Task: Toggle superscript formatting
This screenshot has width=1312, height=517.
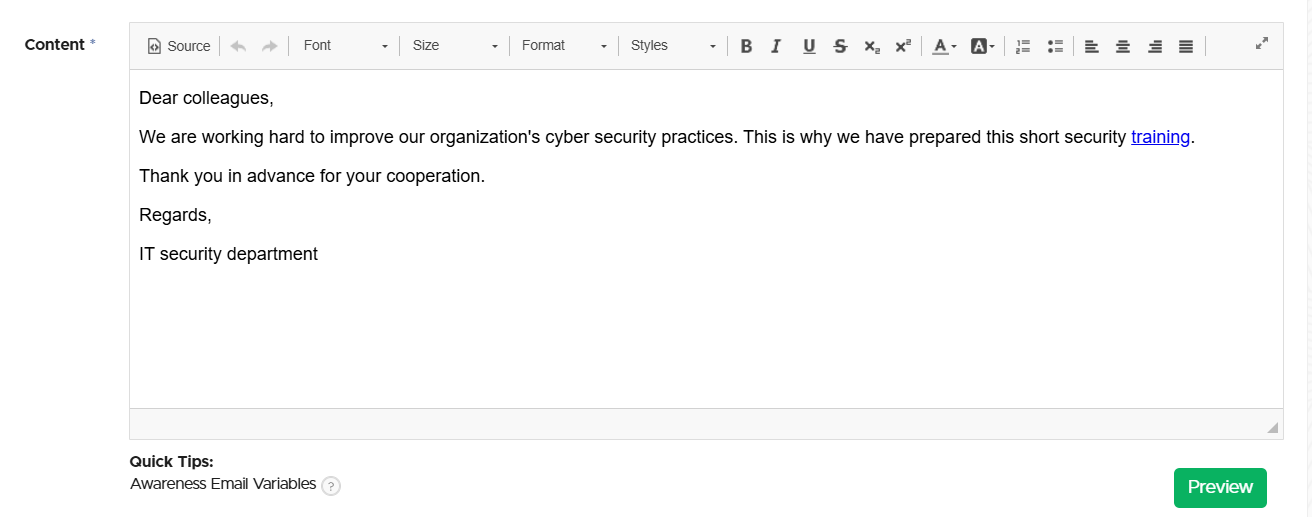Action: point(903,46)
